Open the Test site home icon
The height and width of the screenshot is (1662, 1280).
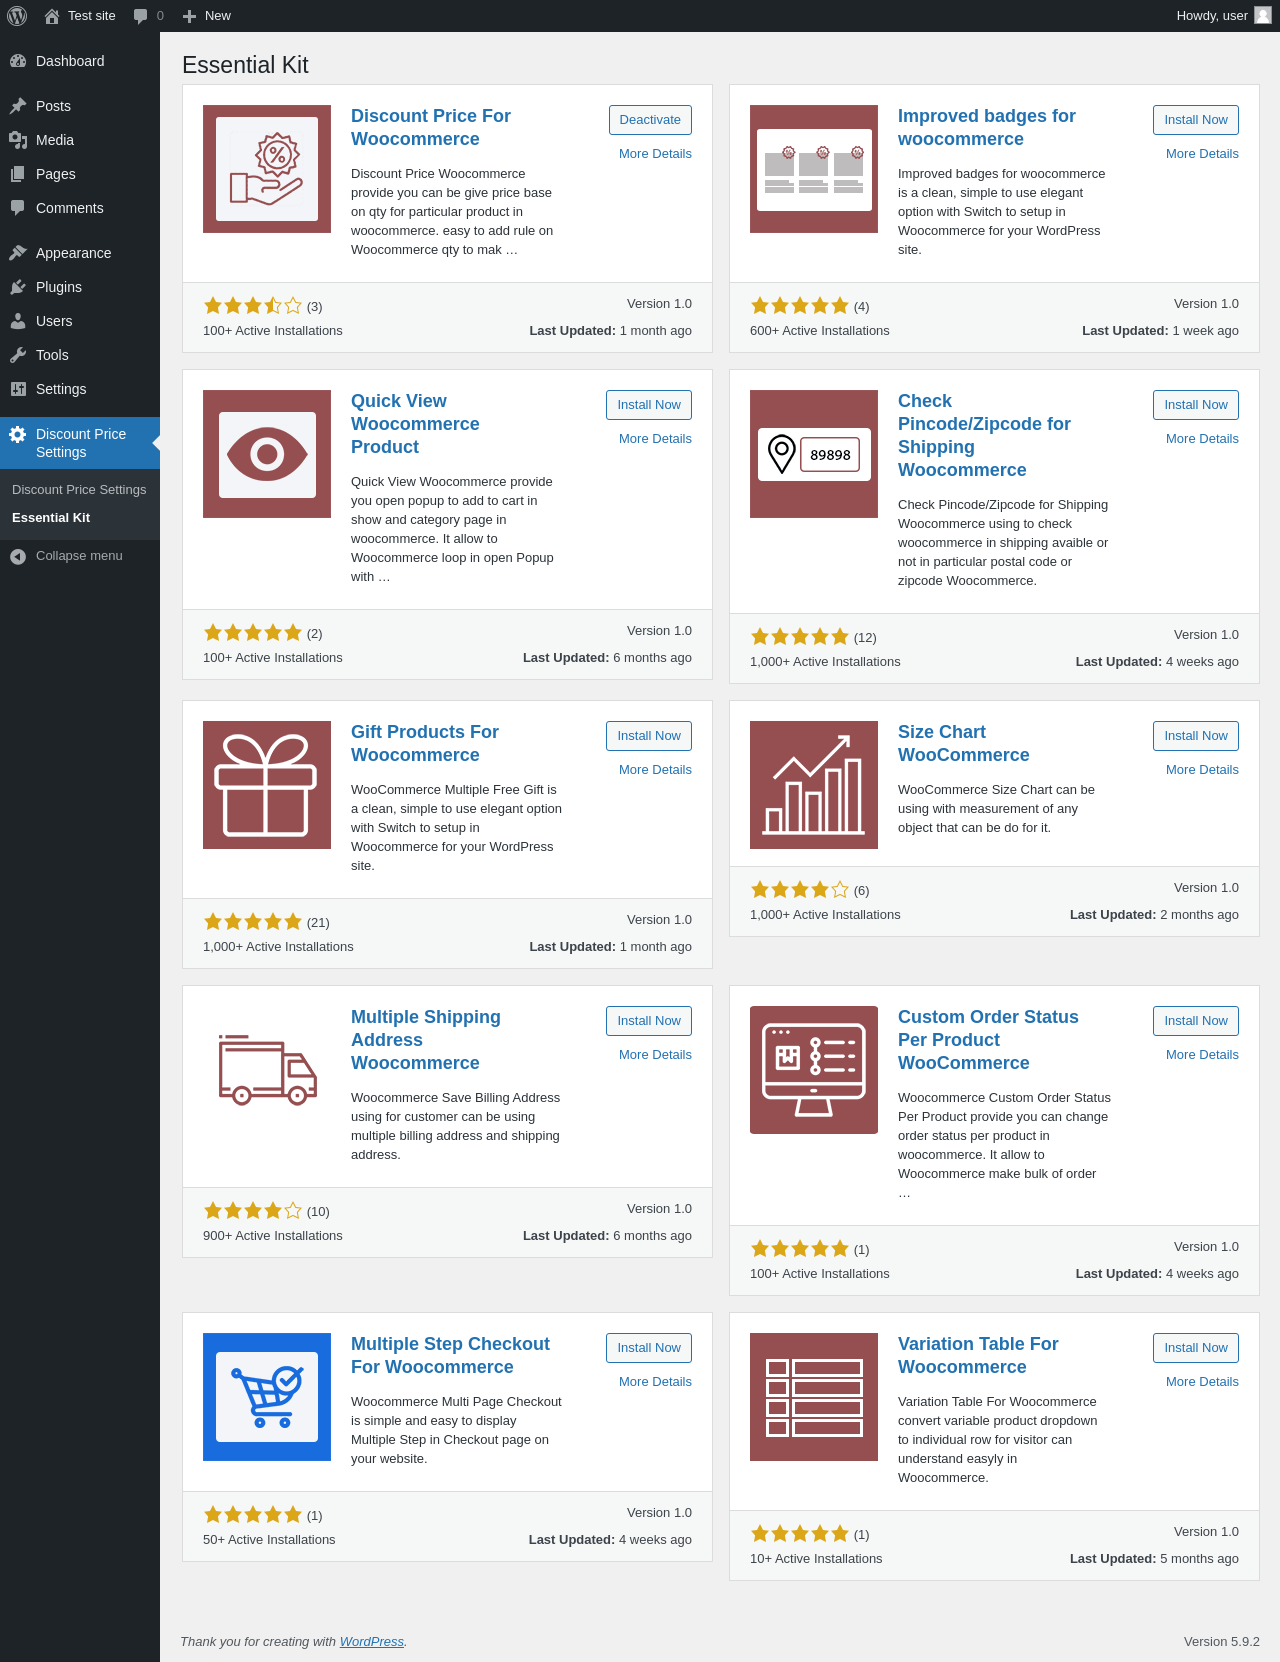pos(52,16)
